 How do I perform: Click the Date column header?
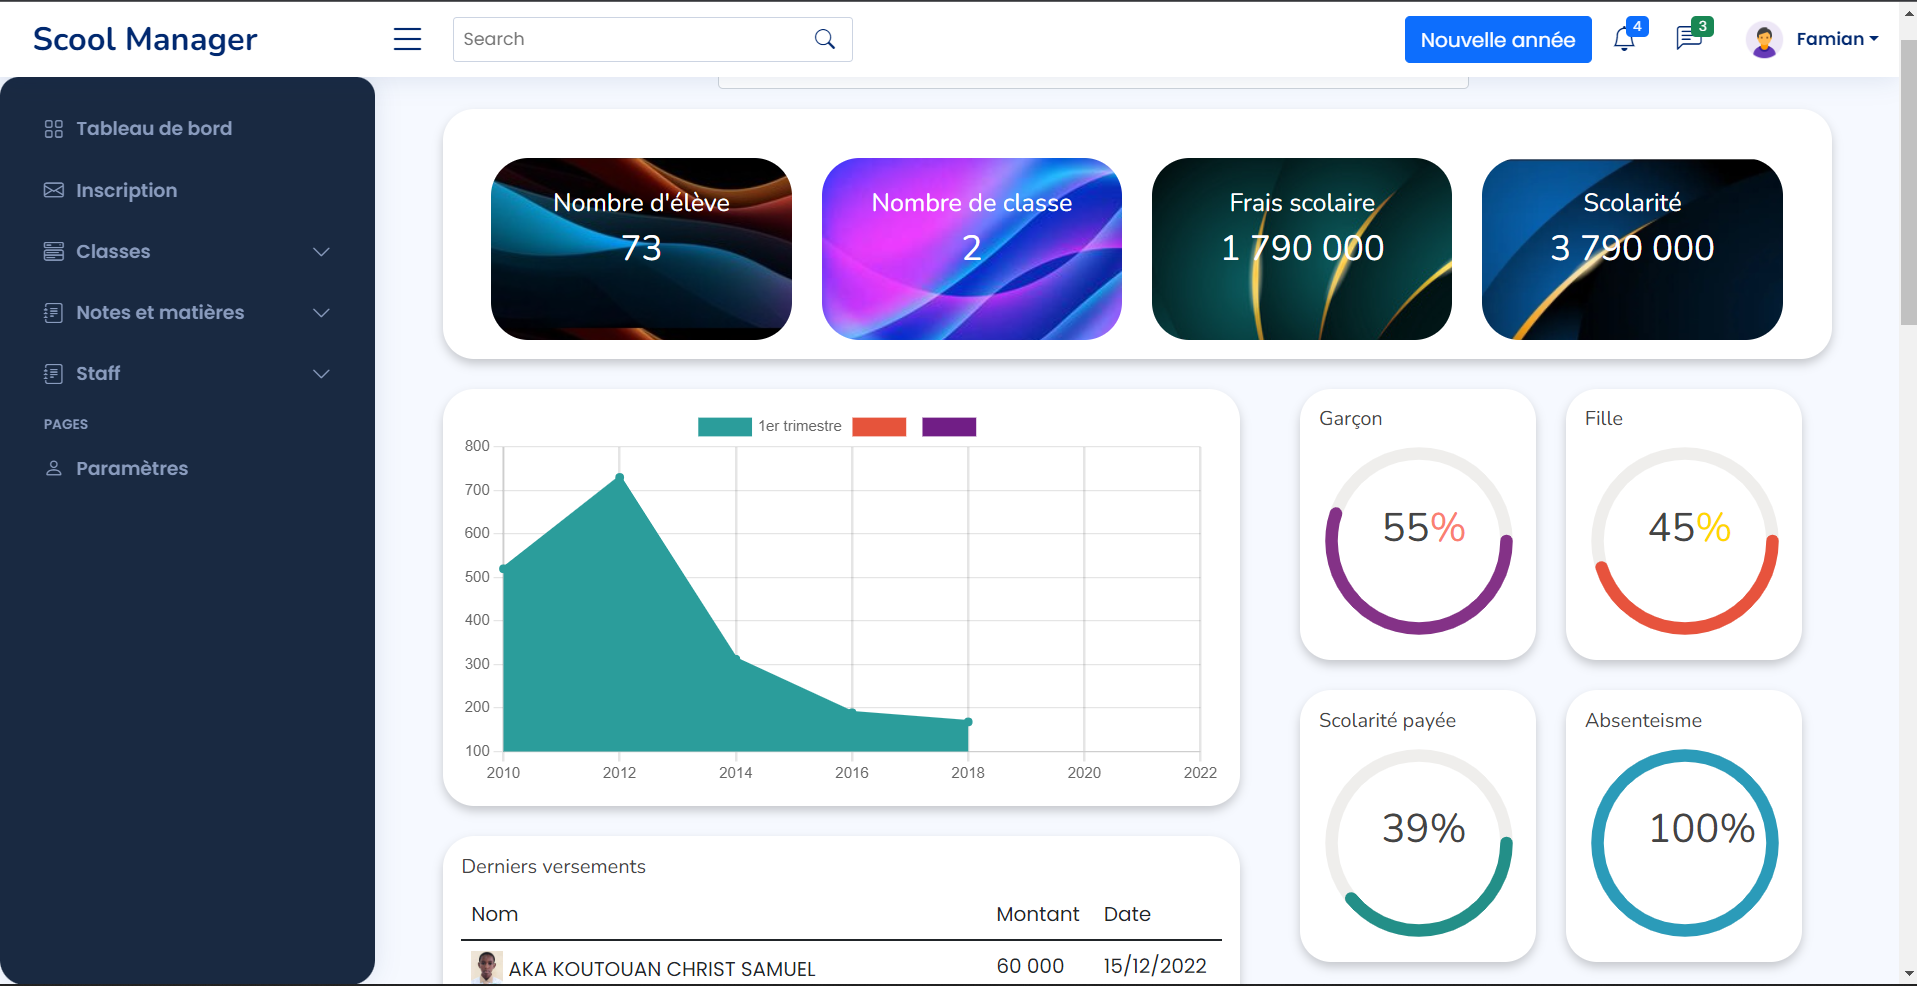1127,914
